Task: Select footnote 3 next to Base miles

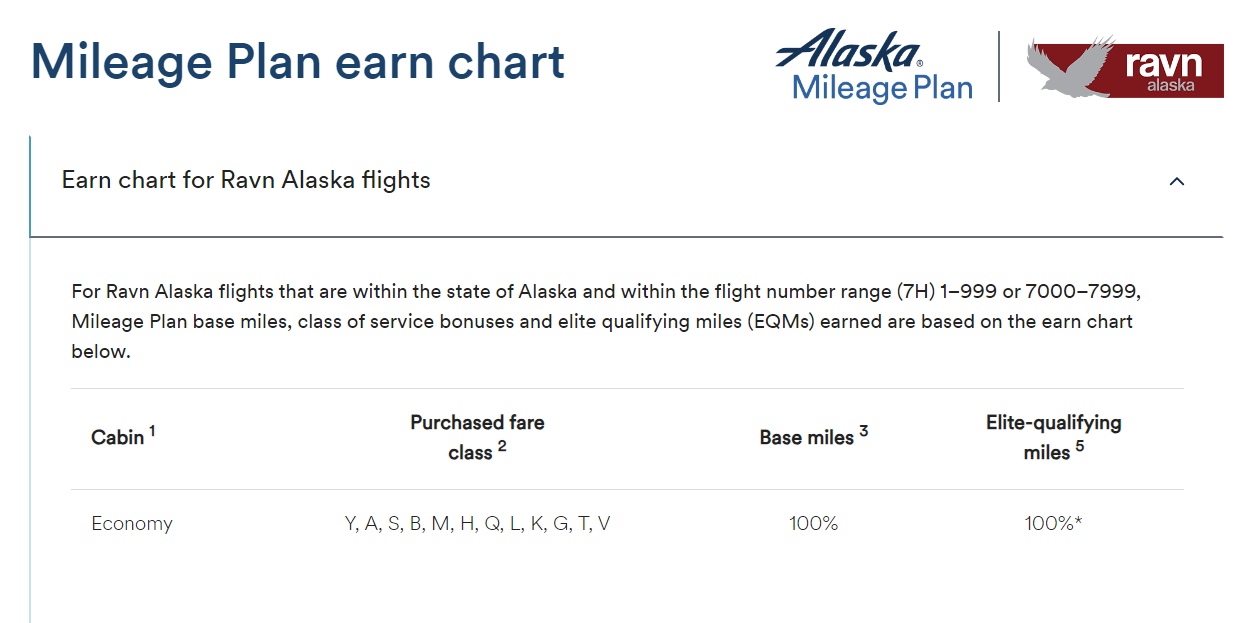Action: click(864, 429)
